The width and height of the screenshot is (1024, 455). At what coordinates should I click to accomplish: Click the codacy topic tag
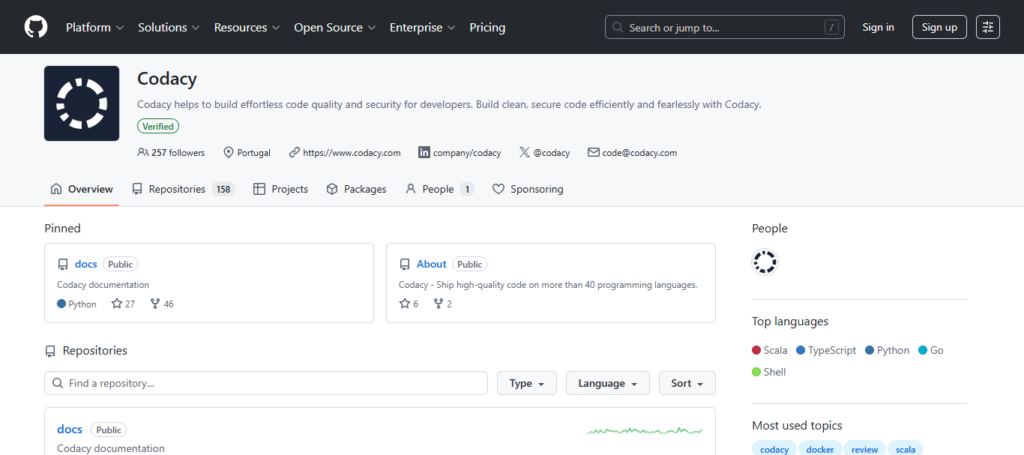pyautogui.click(x=775, y=450)
